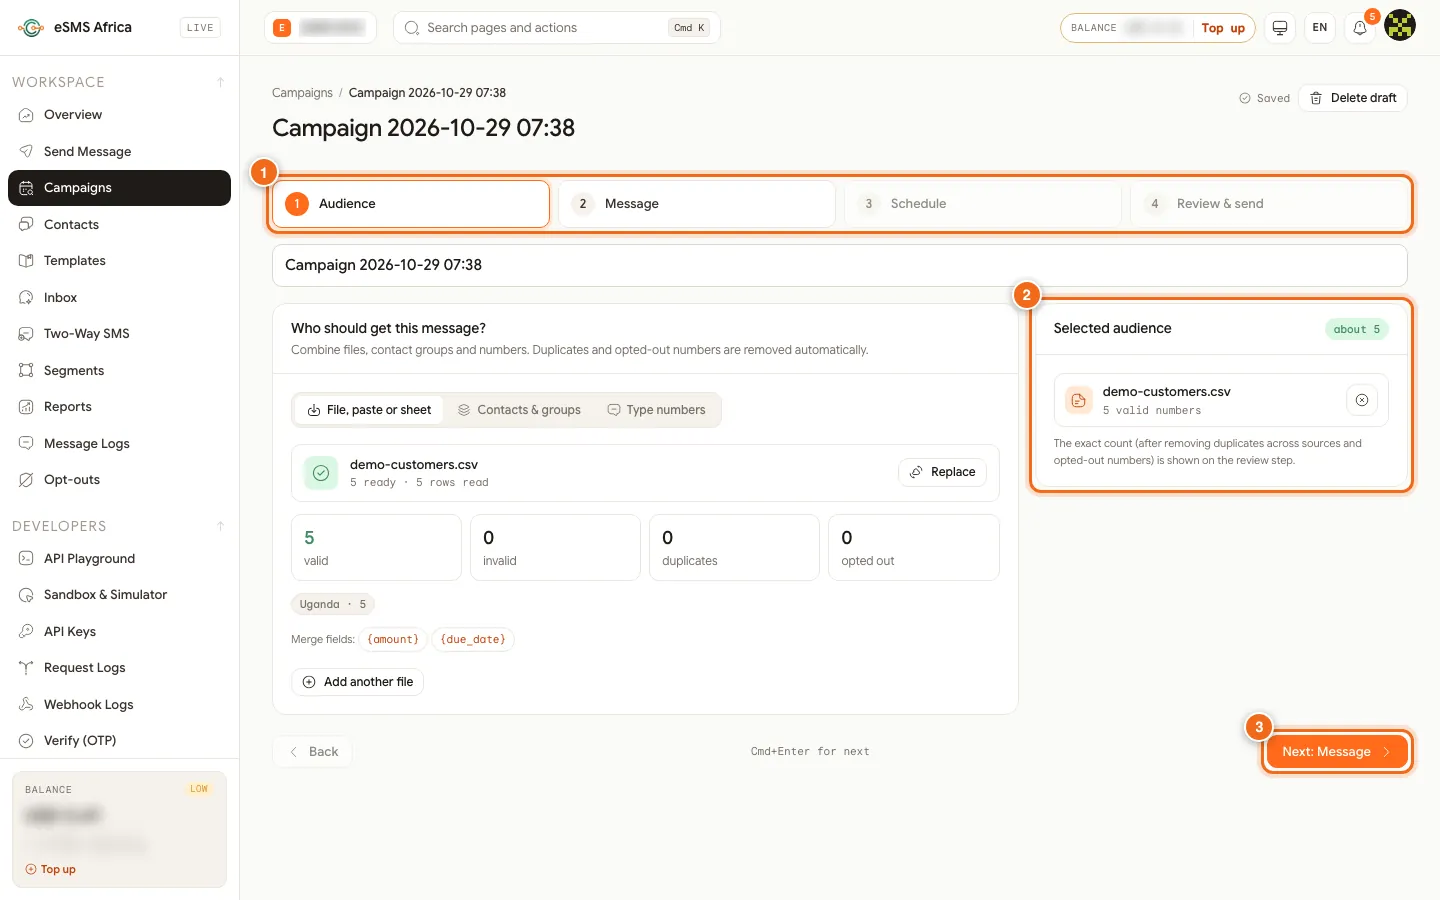Collapse the Developers section arrow
Screen dimensions: 1440x900
[220, 526]
